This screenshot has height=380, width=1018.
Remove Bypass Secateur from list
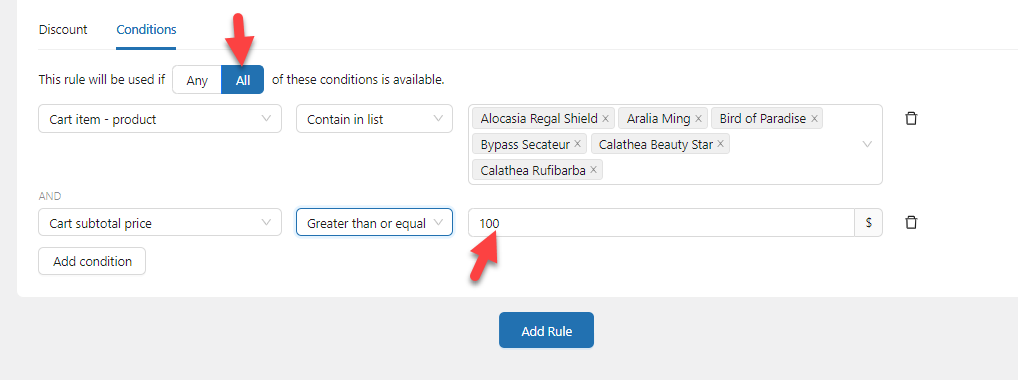pos(578,144)
